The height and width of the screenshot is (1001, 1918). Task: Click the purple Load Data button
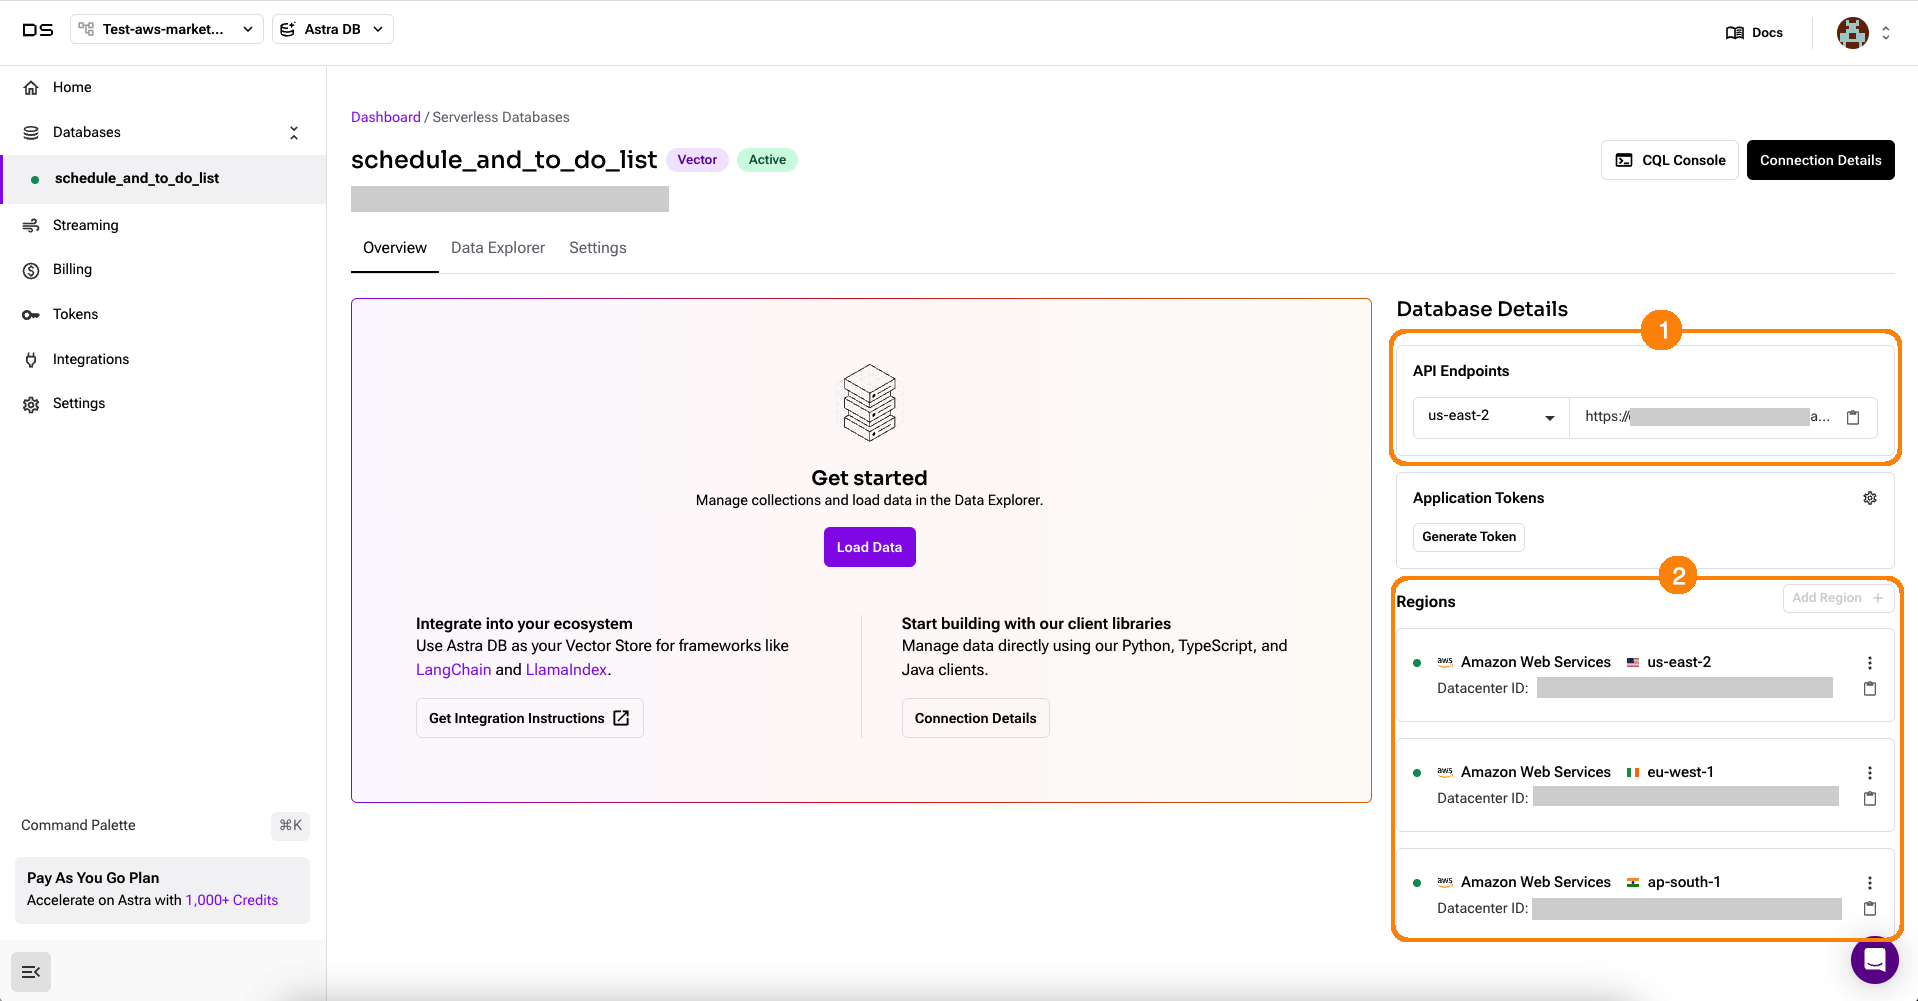[x=869, y=547]
